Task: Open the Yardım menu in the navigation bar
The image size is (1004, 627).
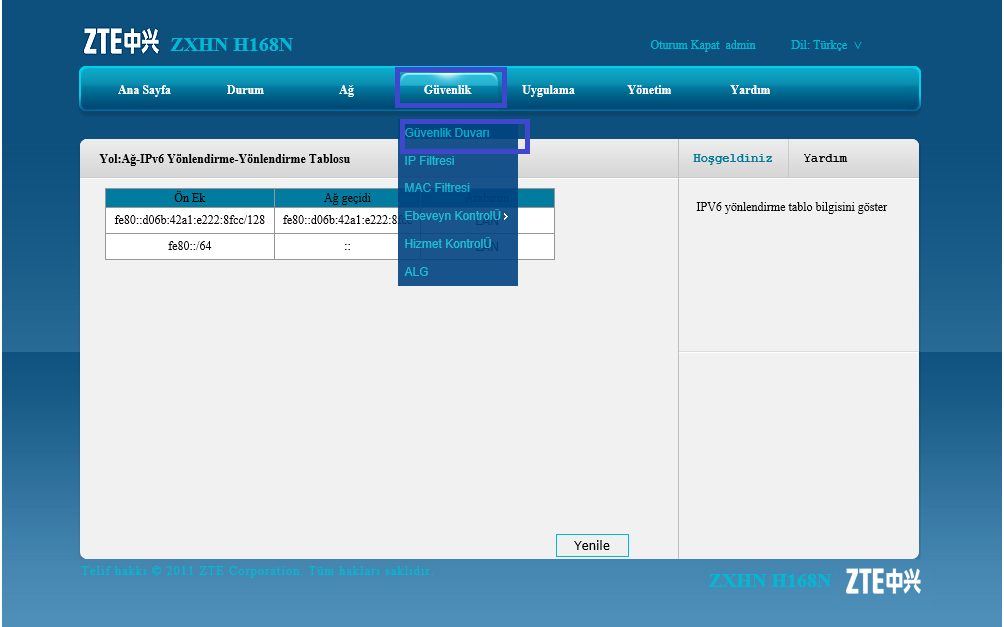Action: (750, 90)
